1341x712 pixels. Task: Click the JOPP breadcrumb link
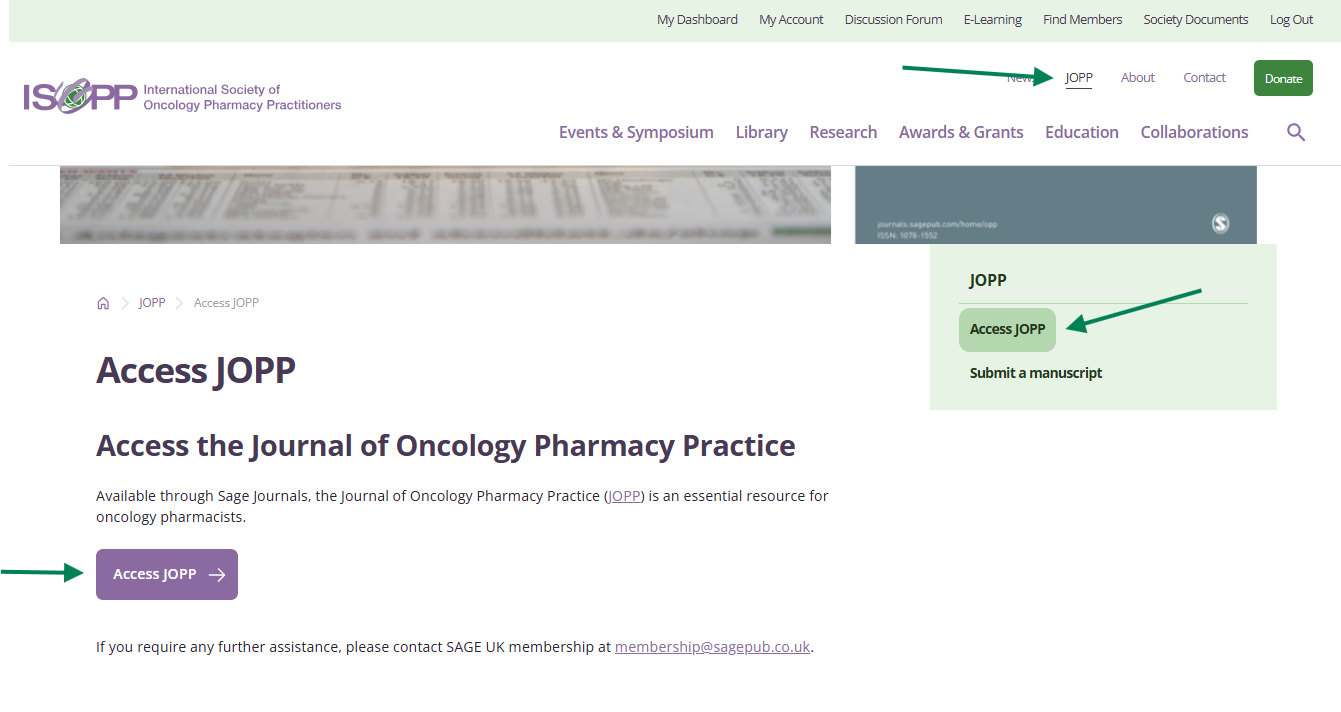[152, 303]
